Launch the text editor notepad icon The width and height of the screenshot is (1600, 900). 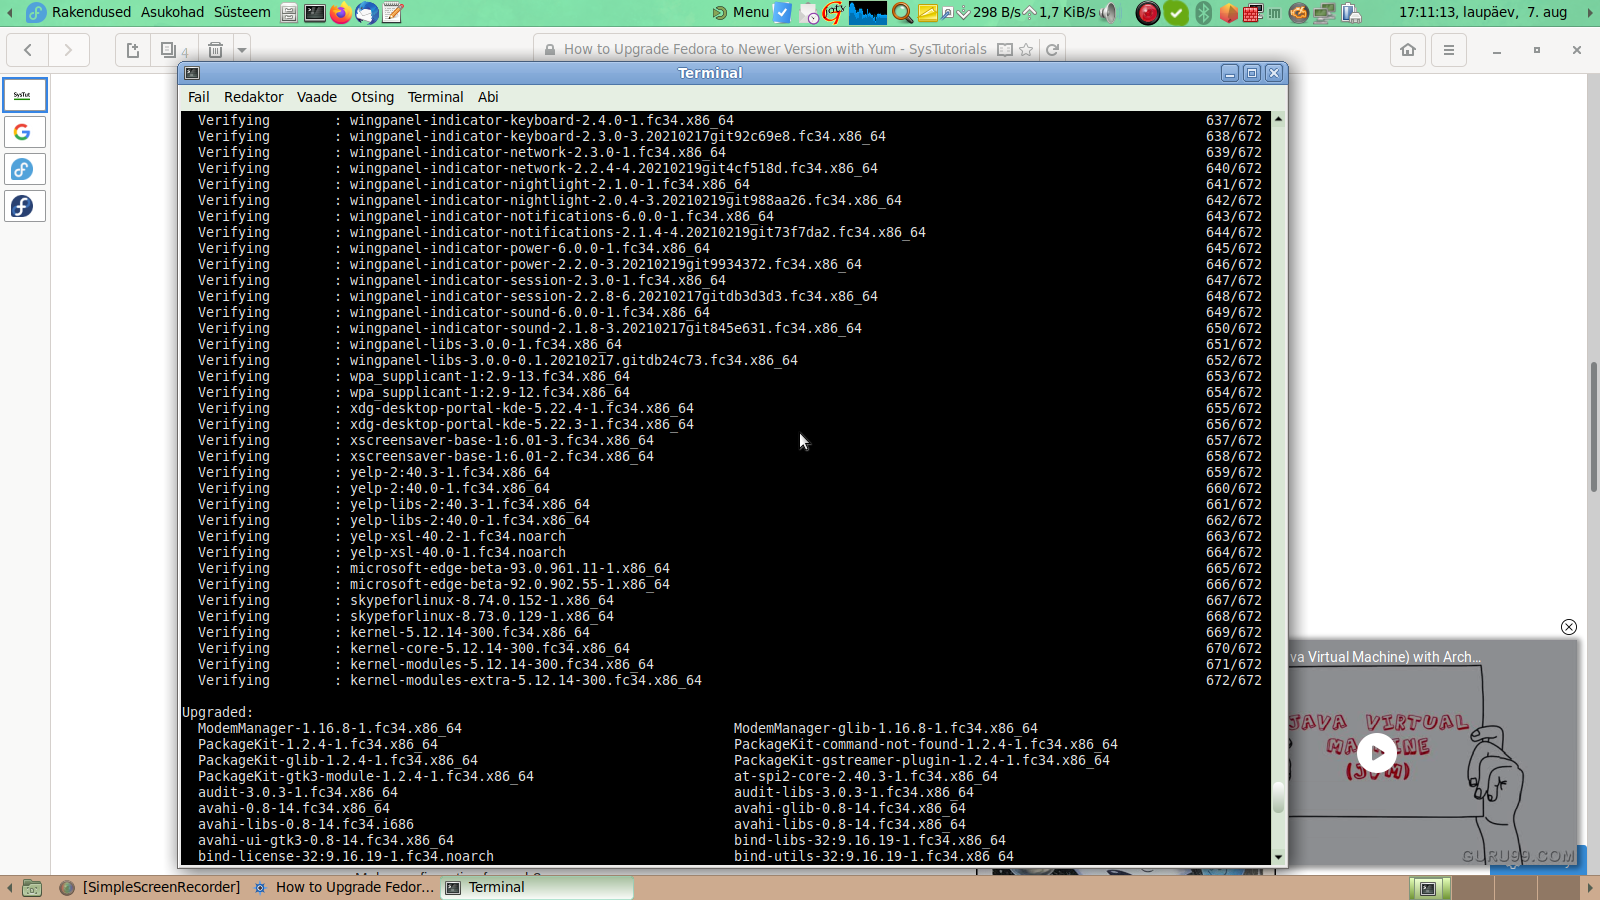393,13
